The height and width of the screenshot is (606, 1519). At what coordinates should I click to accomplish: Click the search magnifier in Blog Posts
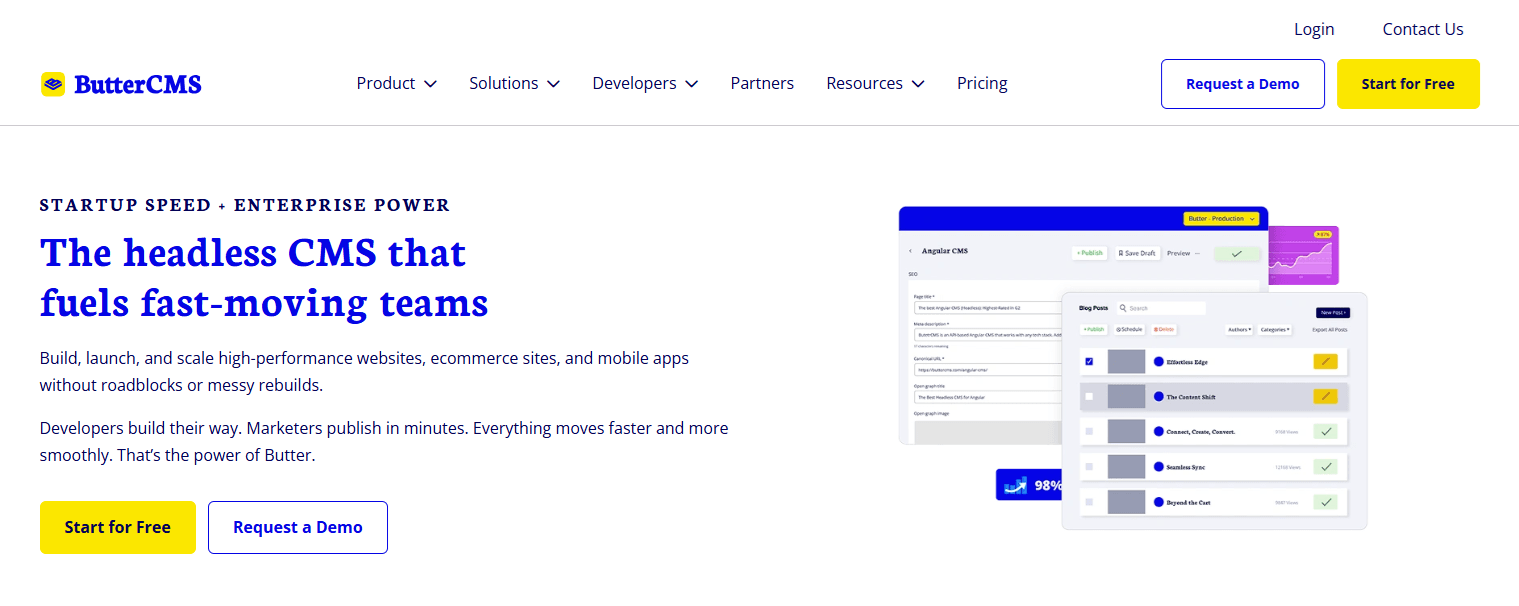point(1122,307)
